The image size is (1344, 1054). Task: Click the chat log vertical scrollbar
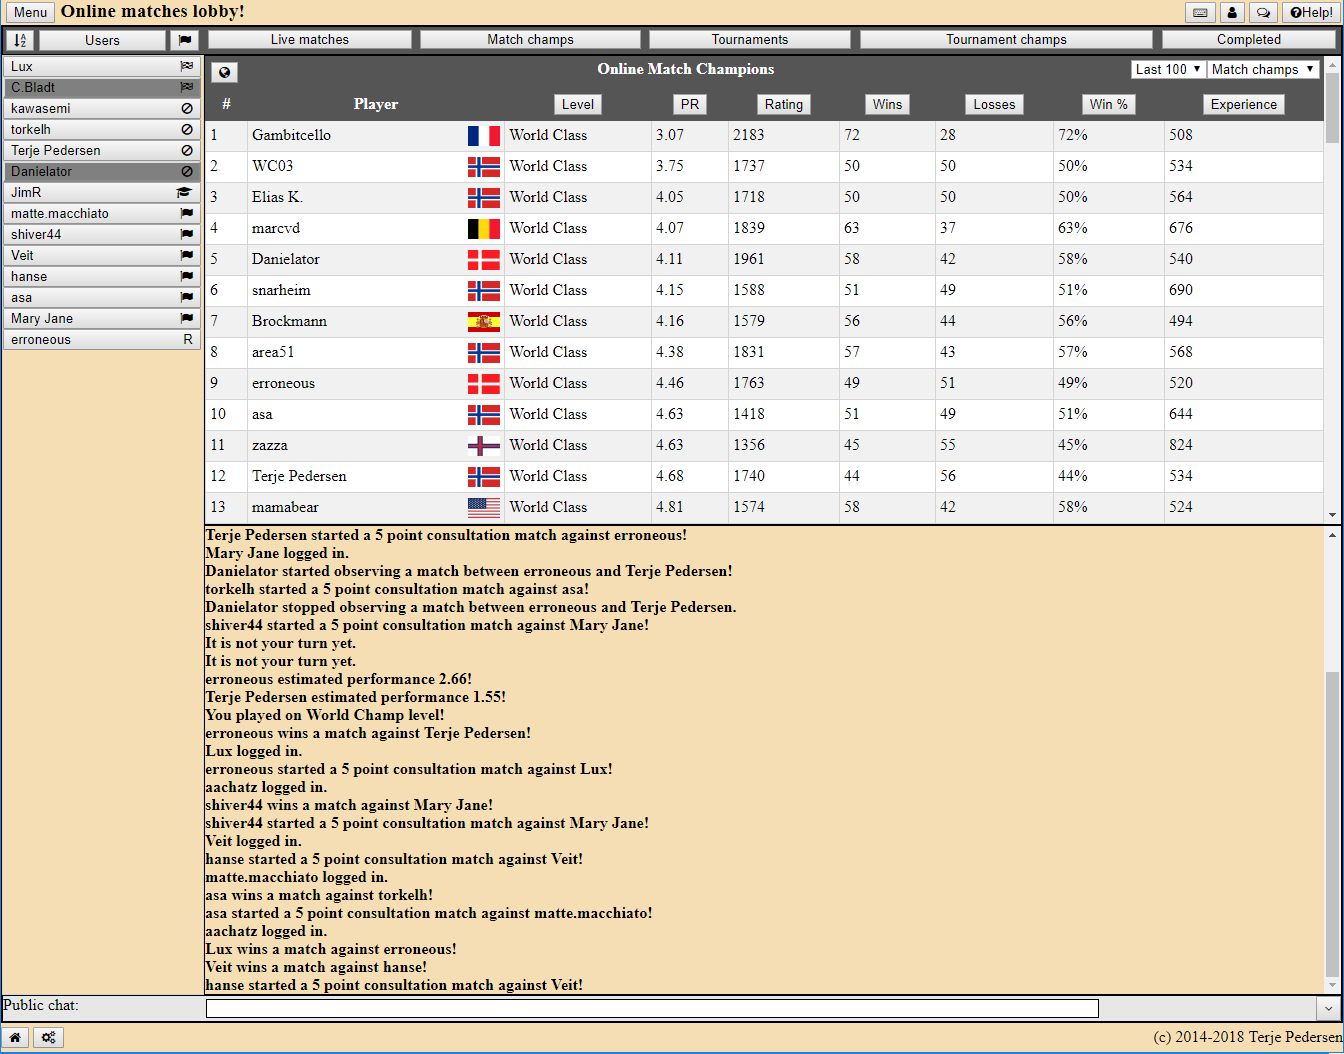click(x=1332, y=825)
